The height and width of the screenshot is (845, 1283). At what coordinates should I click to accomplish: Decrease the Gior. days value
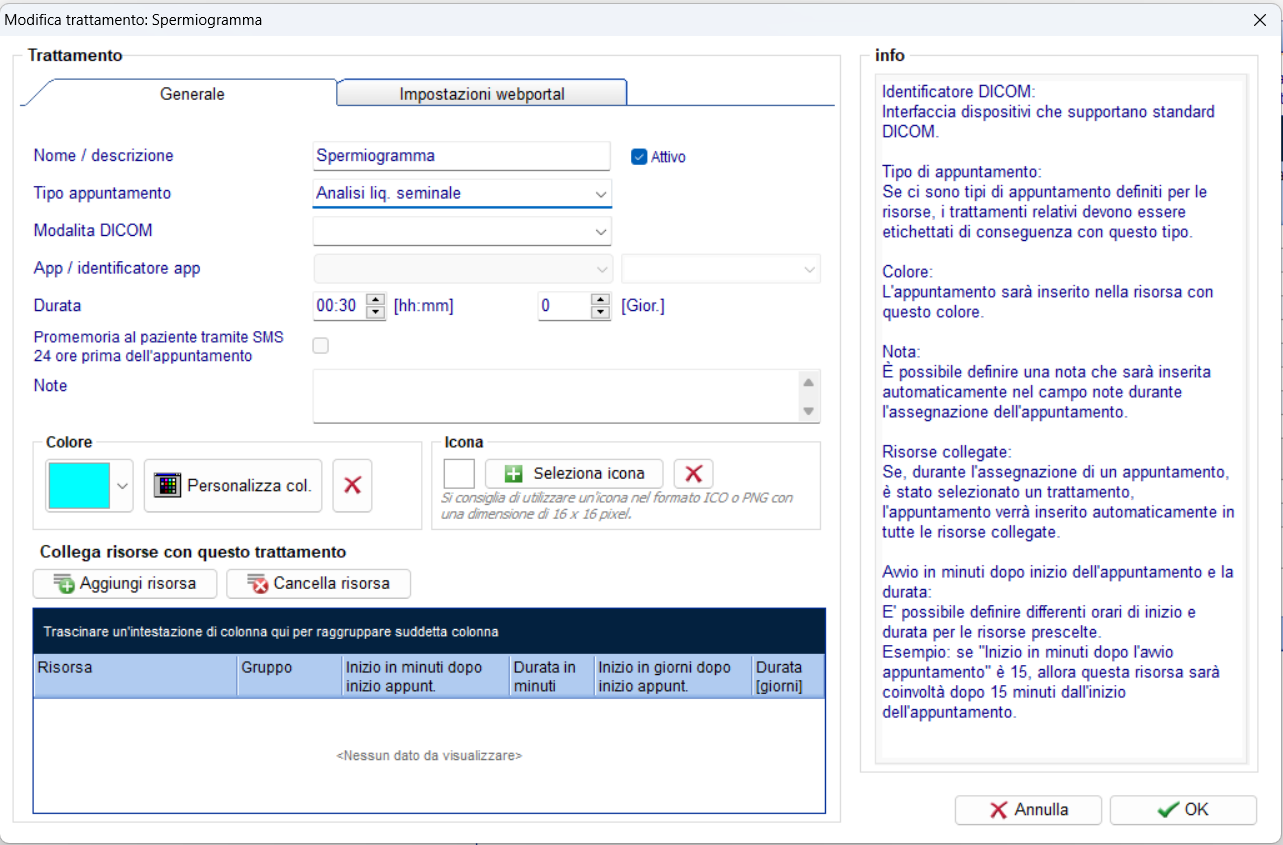(600, 312)
